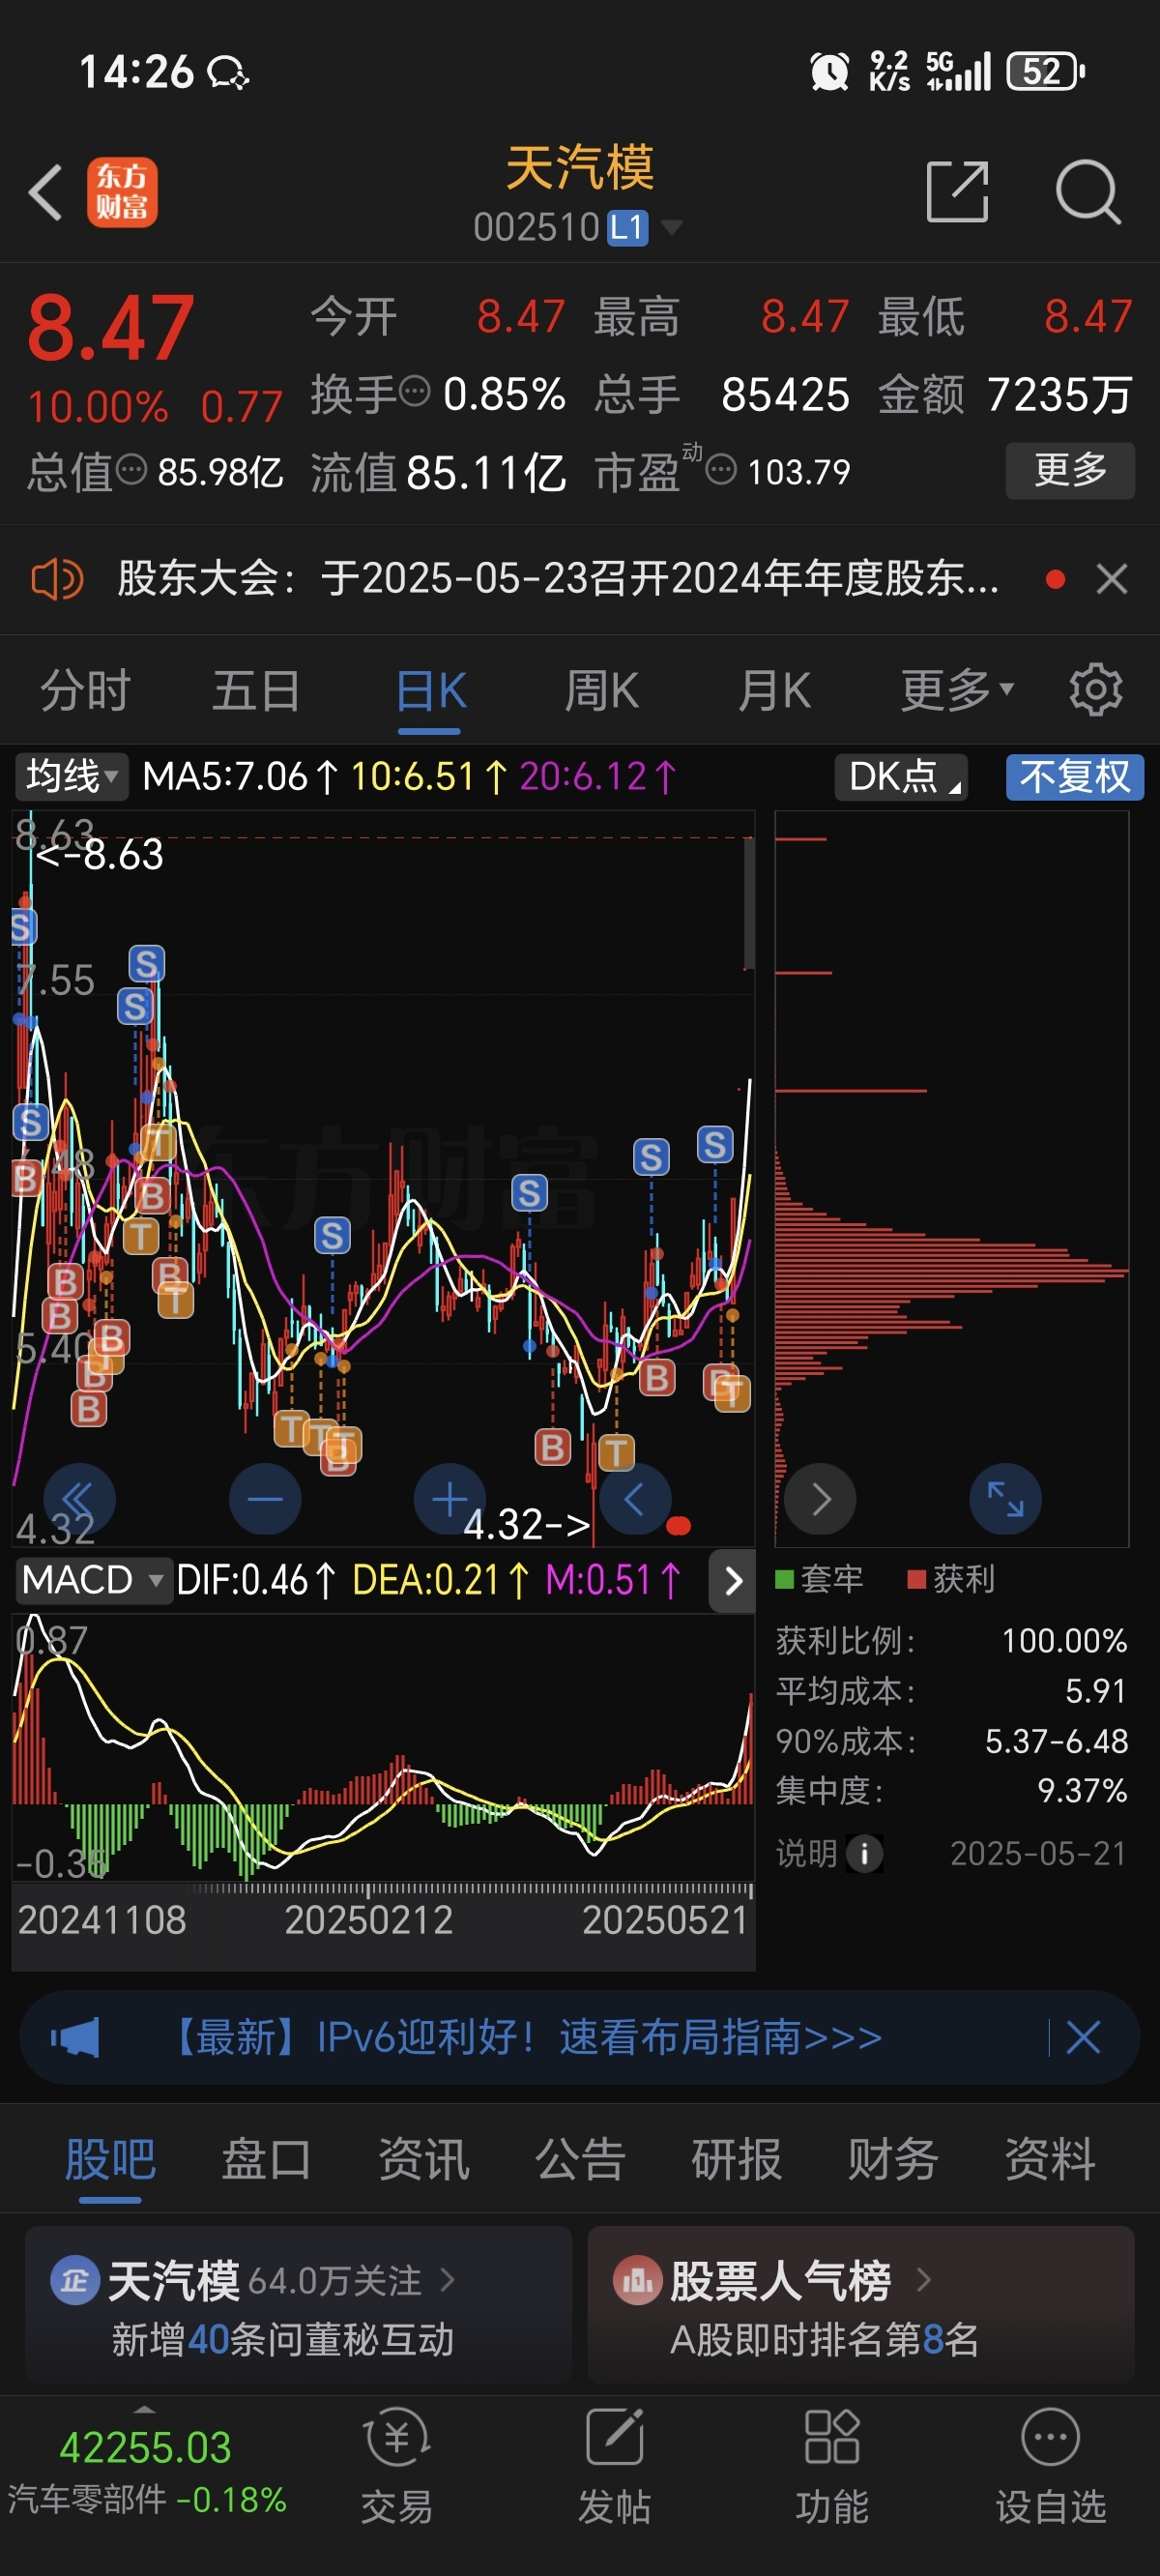
Task: Dismiss the 股东大会 notice with X
Action: tap(1112, 579)
